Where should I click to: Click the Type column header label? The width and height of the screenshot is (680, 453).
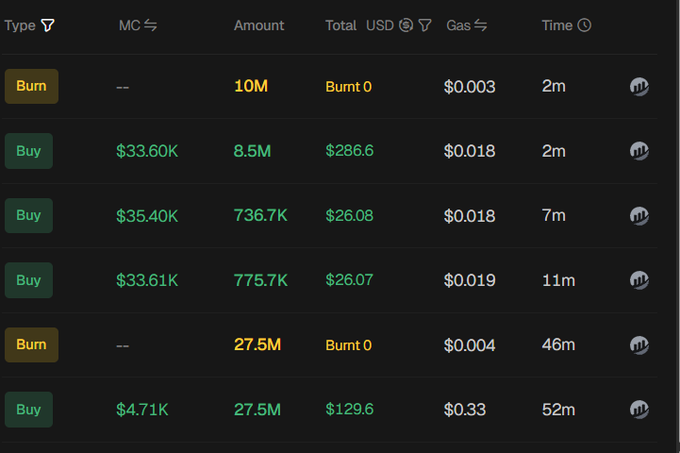click(x=20, y=26)
